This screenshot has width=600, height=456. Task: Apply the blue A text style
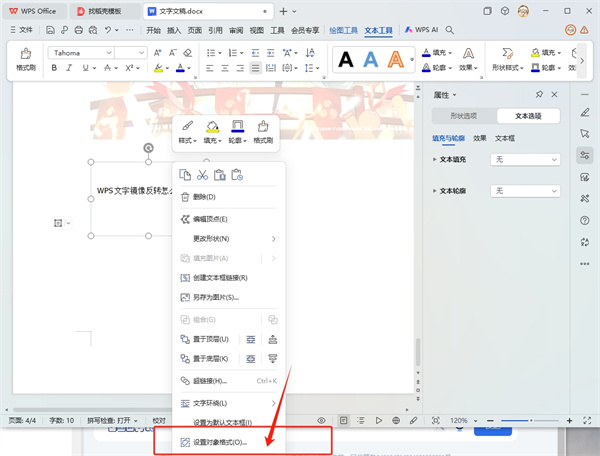(x=371, y=60)
